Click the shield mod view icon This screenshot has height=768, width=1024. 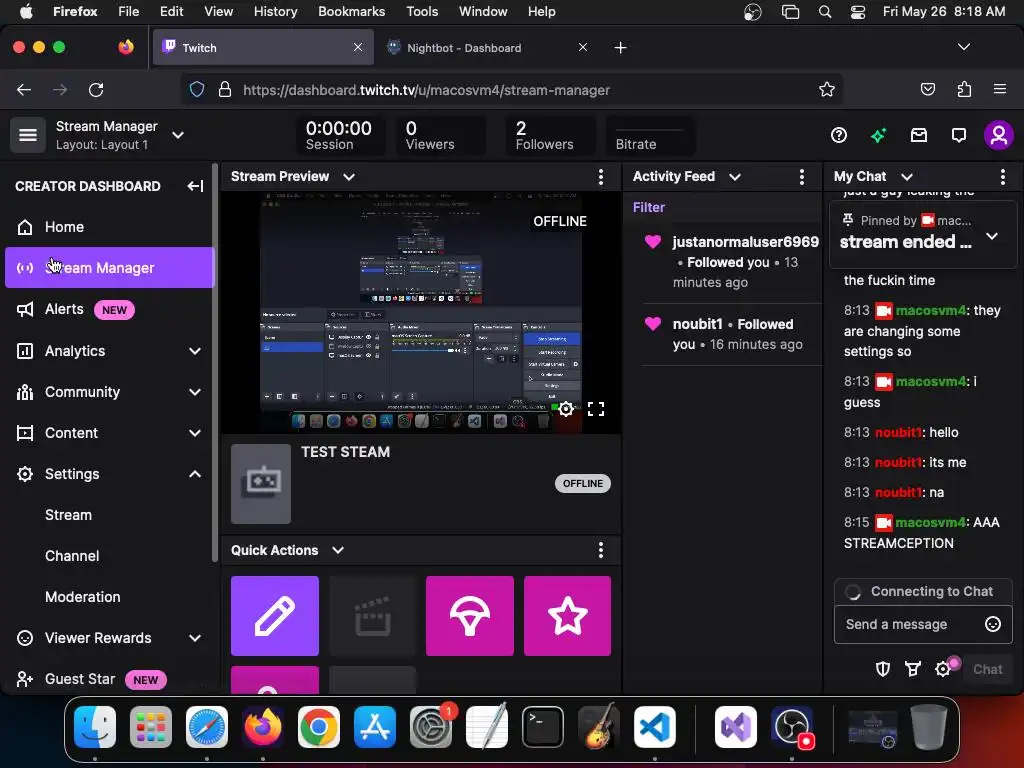[x=883, y=669]
